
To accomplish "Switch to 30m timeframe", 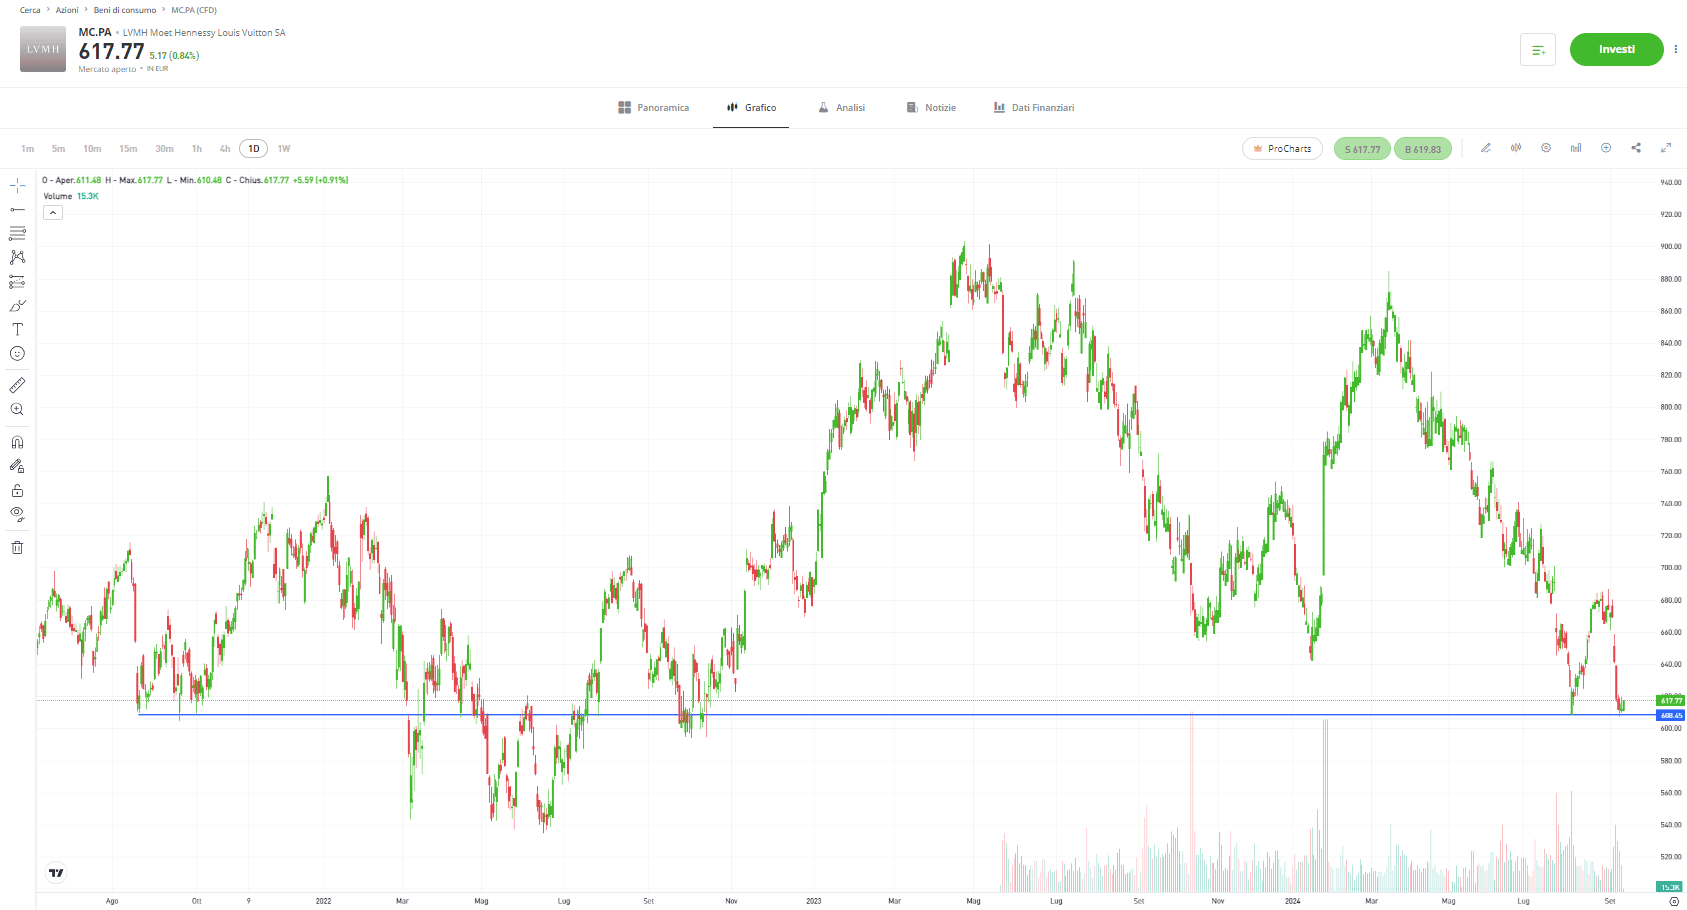I will [164, 149].
